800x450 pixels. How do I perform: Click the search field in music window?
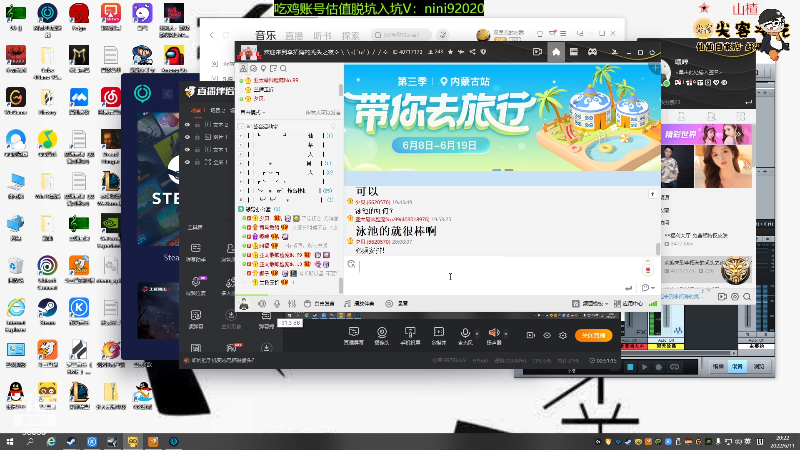point(402,35)
